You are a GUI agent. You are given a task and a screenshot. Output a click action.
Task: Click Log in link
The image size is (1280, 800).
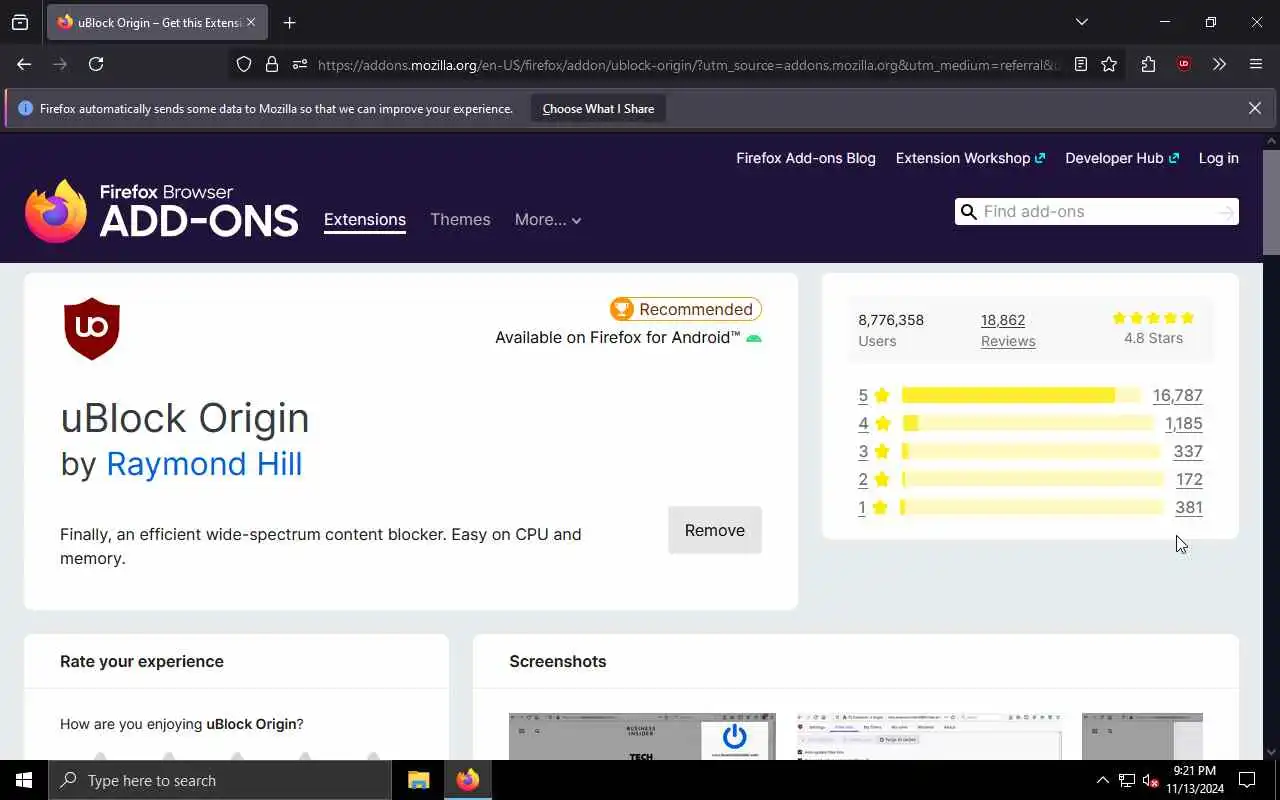[1218, 158]
